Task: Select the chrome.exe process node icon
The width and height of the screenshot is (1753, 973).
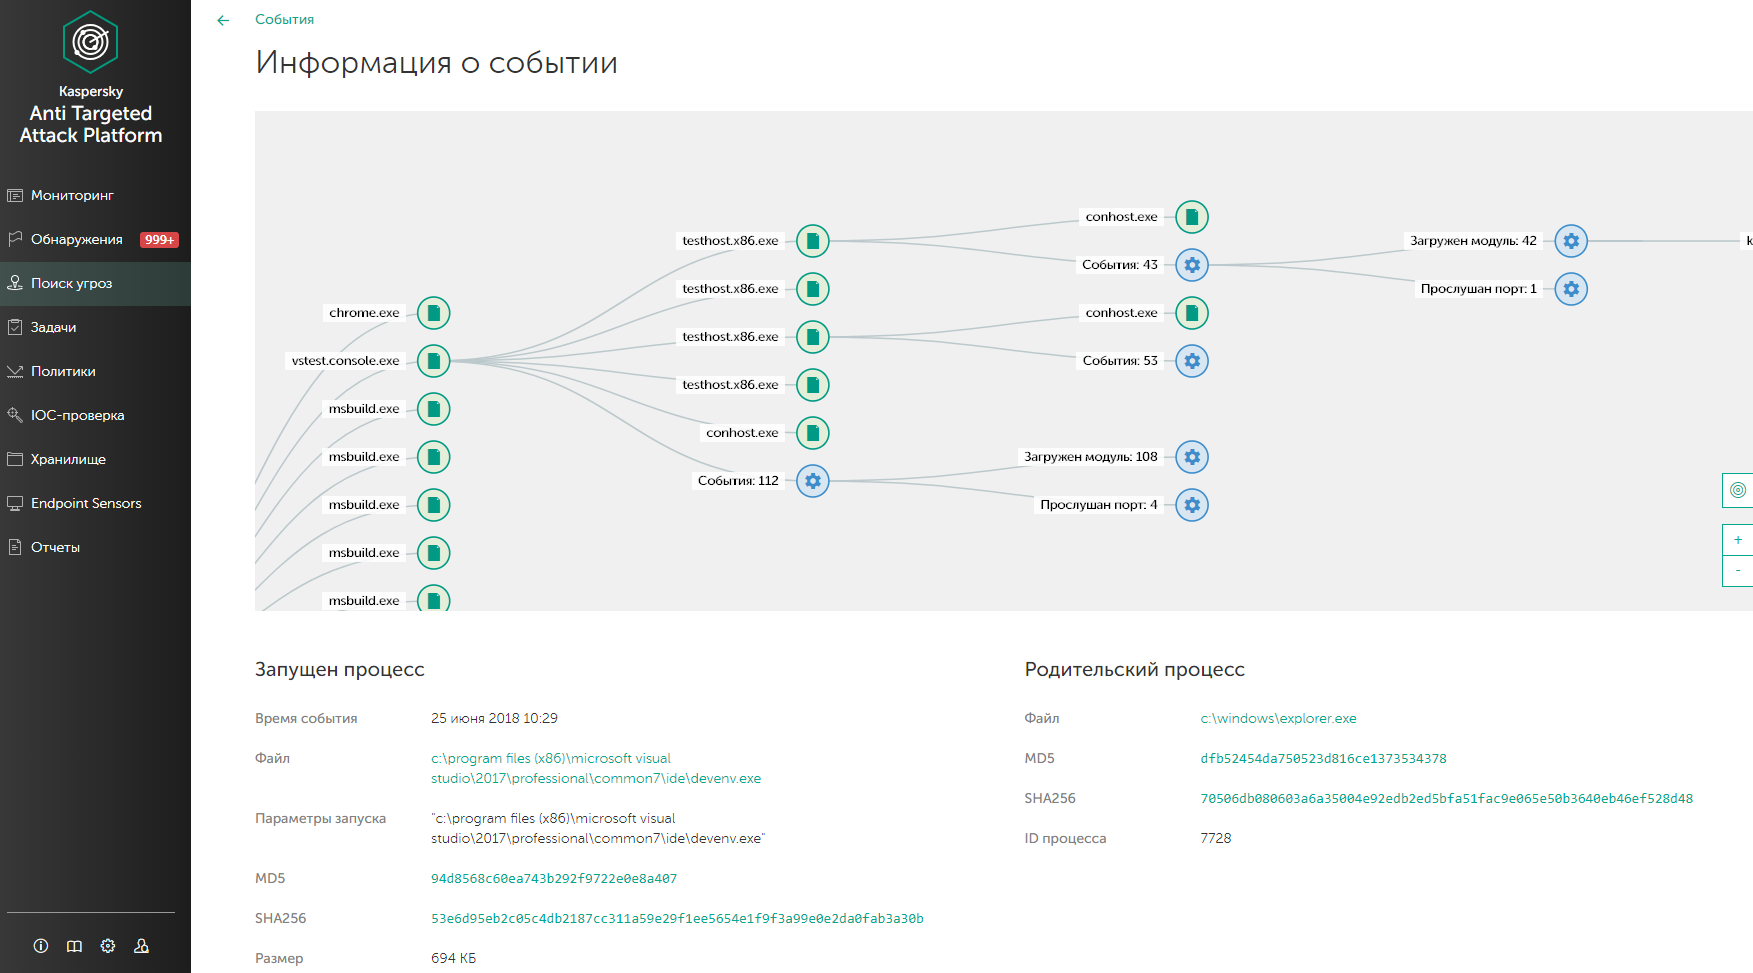Action: pos(434,313)
